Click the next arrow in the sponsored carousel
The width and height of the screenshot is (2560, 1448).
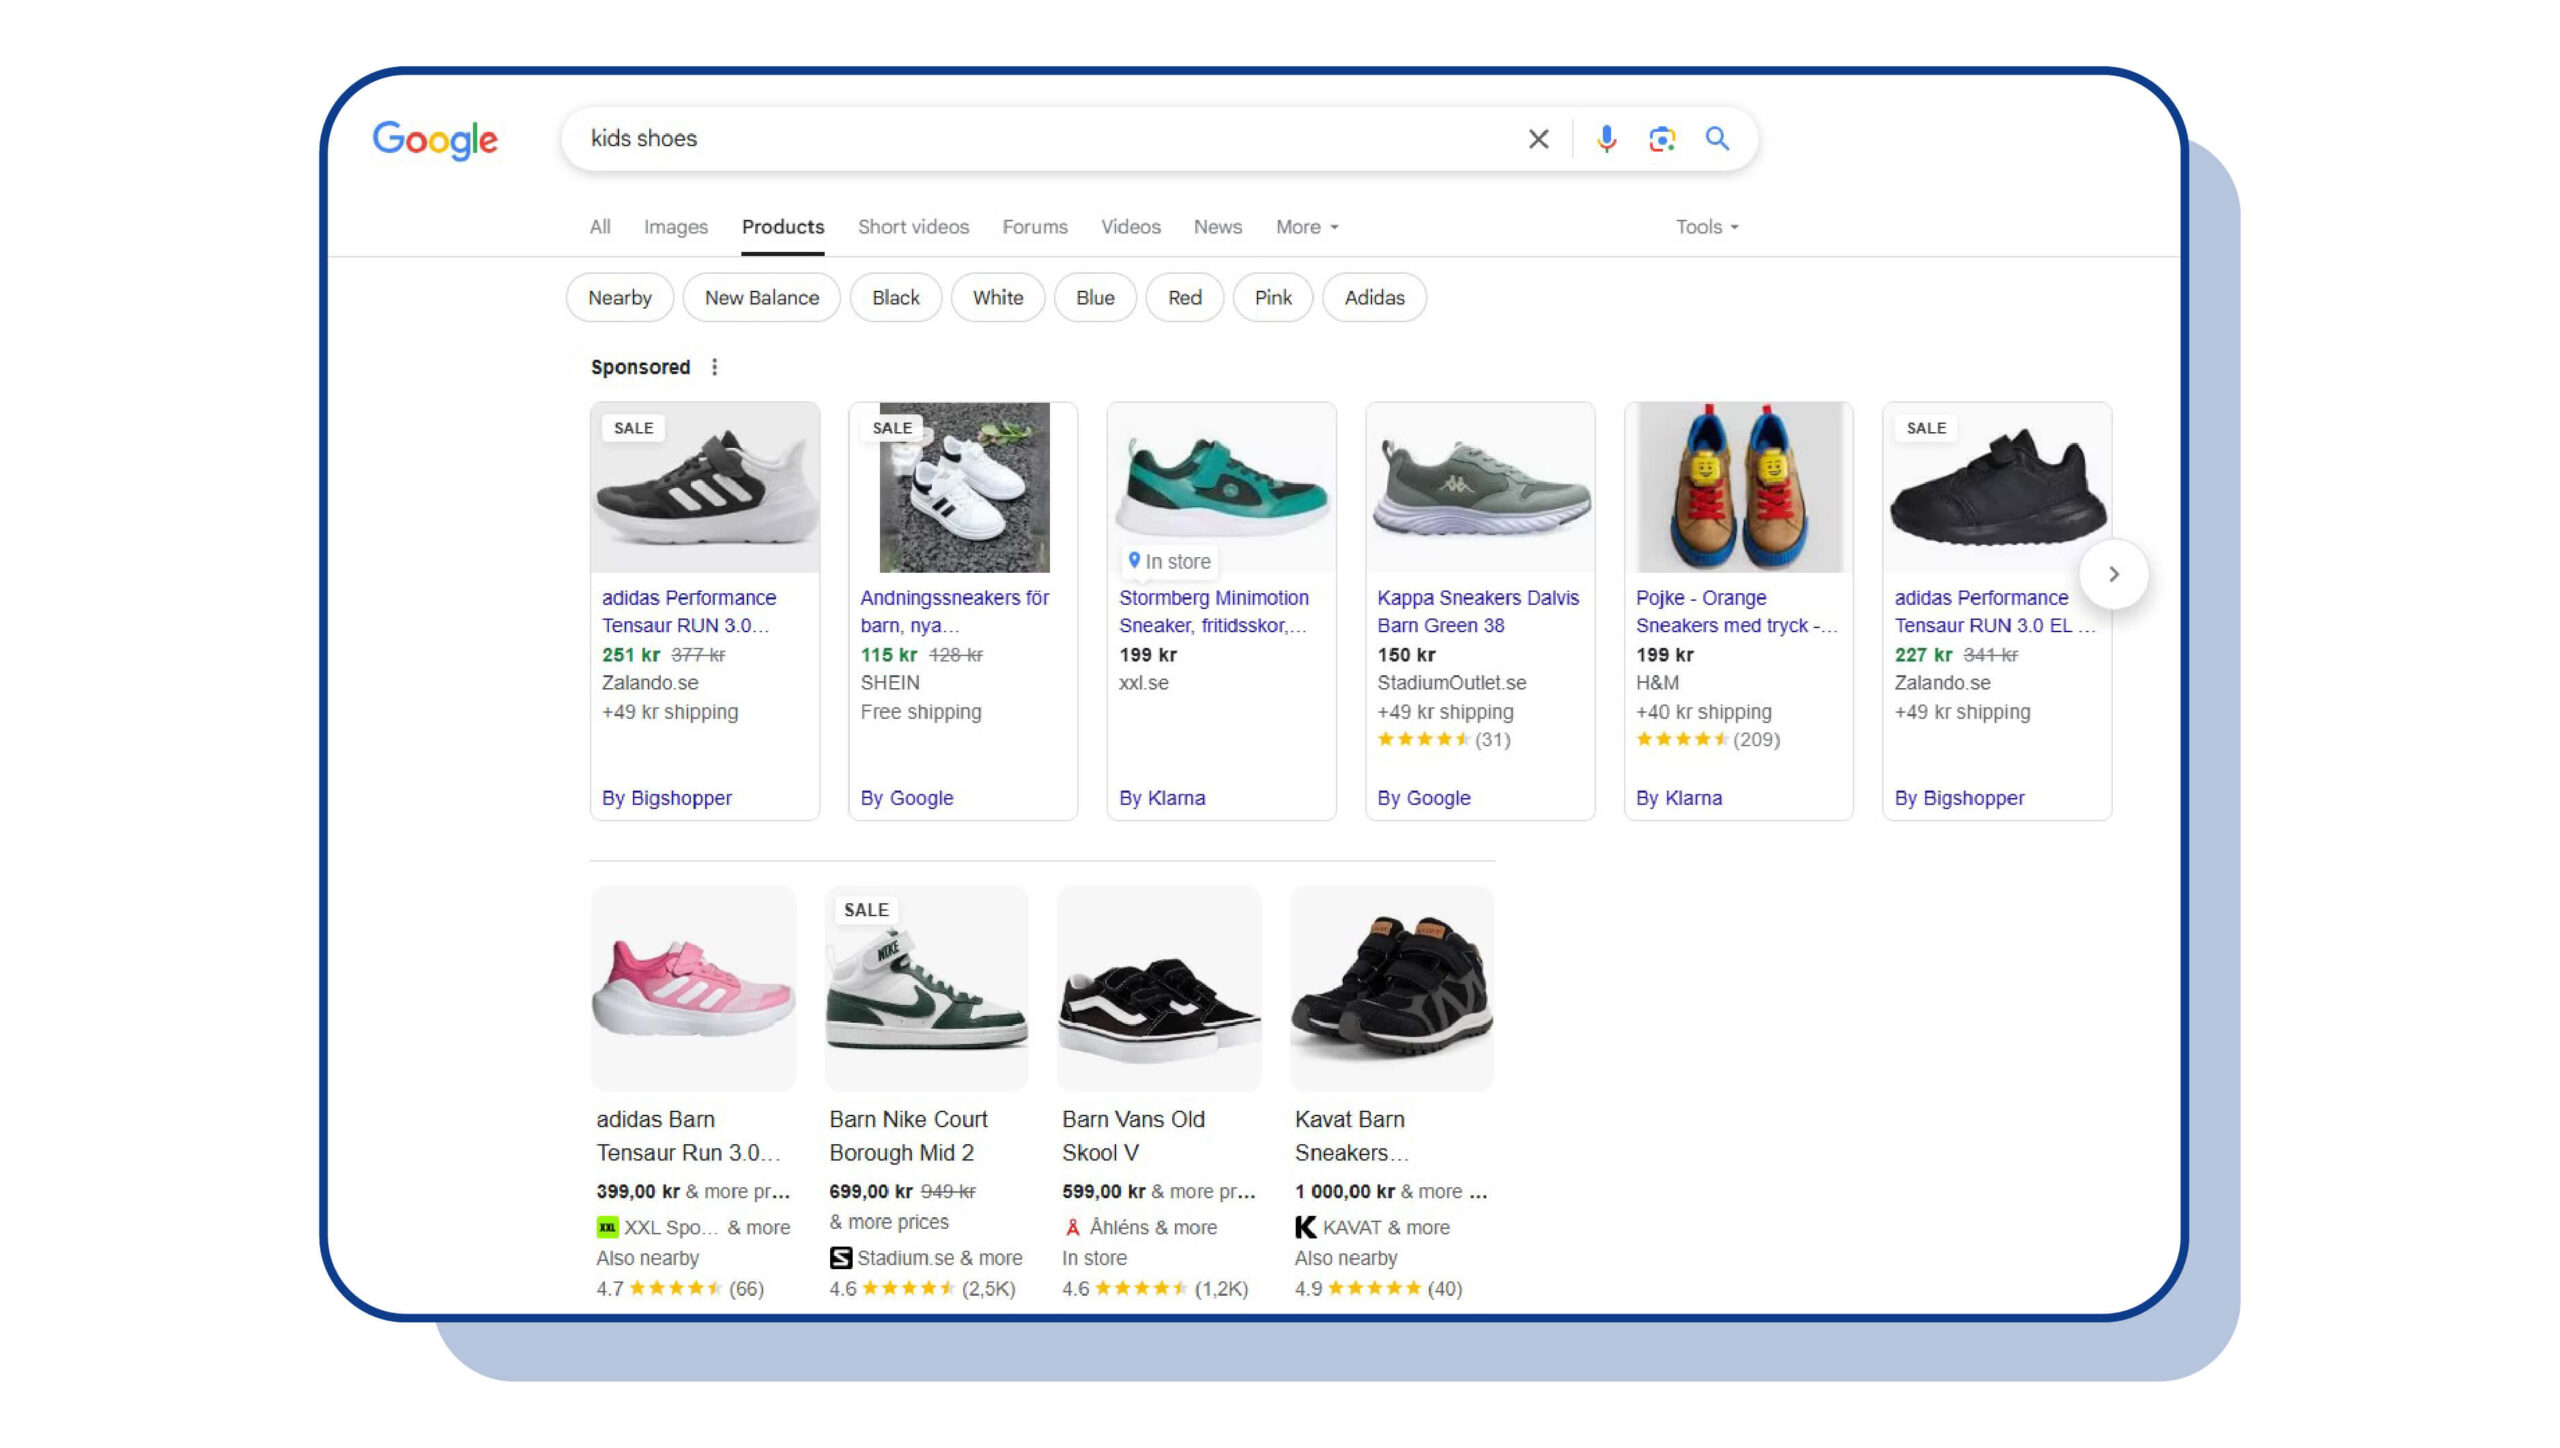click(x=2113, y=574)
